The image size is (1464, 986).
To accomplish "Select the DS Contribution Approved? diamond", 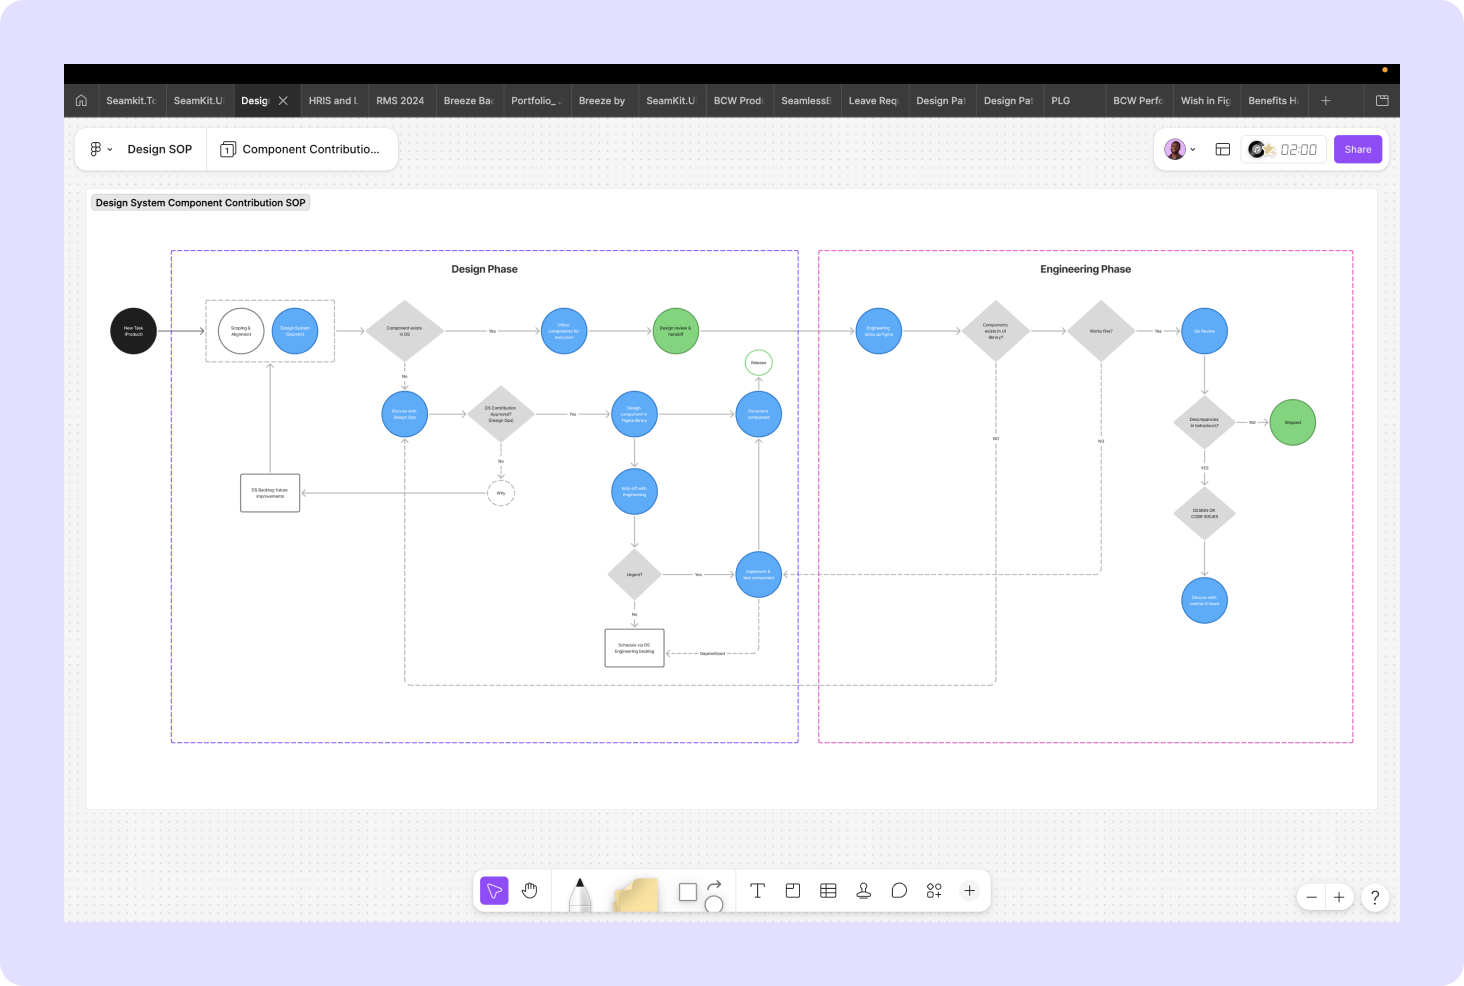I will coord(501,414).
